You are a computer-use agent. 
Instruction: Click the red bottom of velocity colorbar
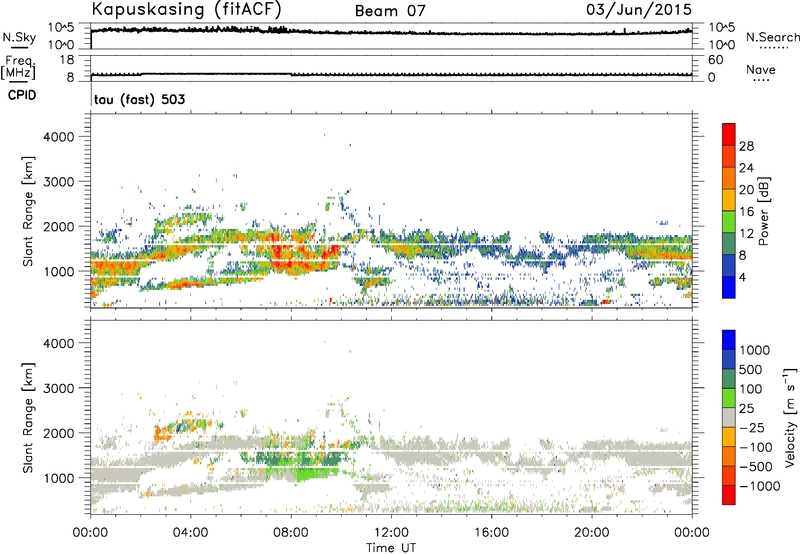[x=729, y=495]
